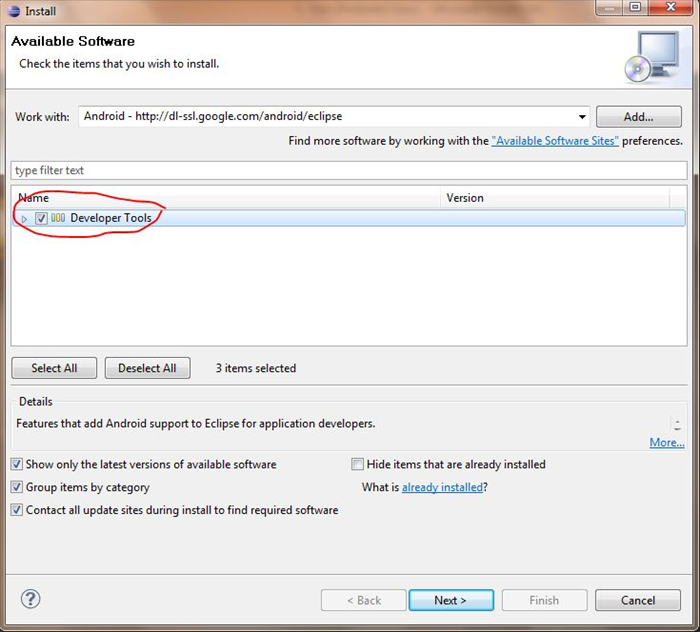This screenshot has height=632, width=700.
Task: Click the Add... button
Action: 638,117
